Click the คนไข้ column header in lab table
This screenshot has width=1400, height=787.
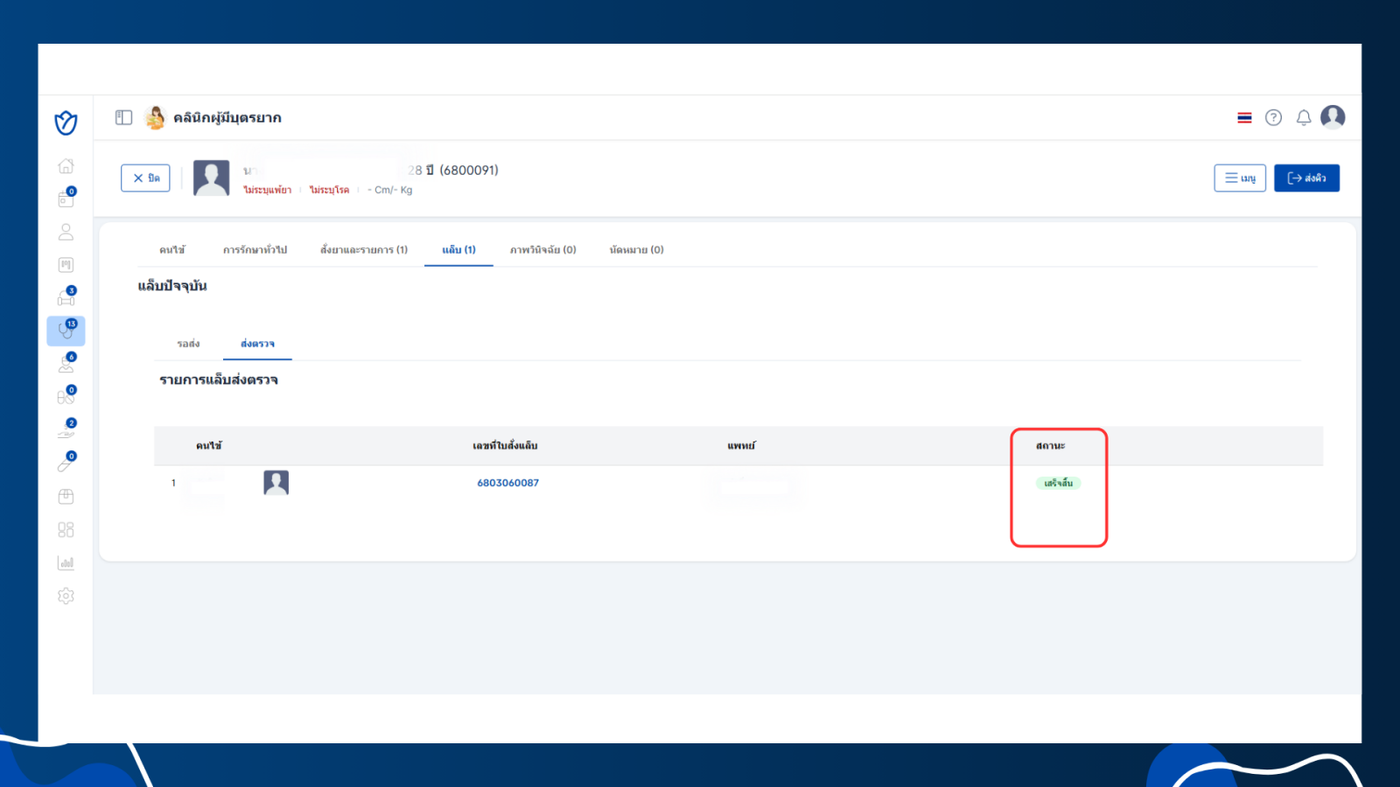pos(209,446)
